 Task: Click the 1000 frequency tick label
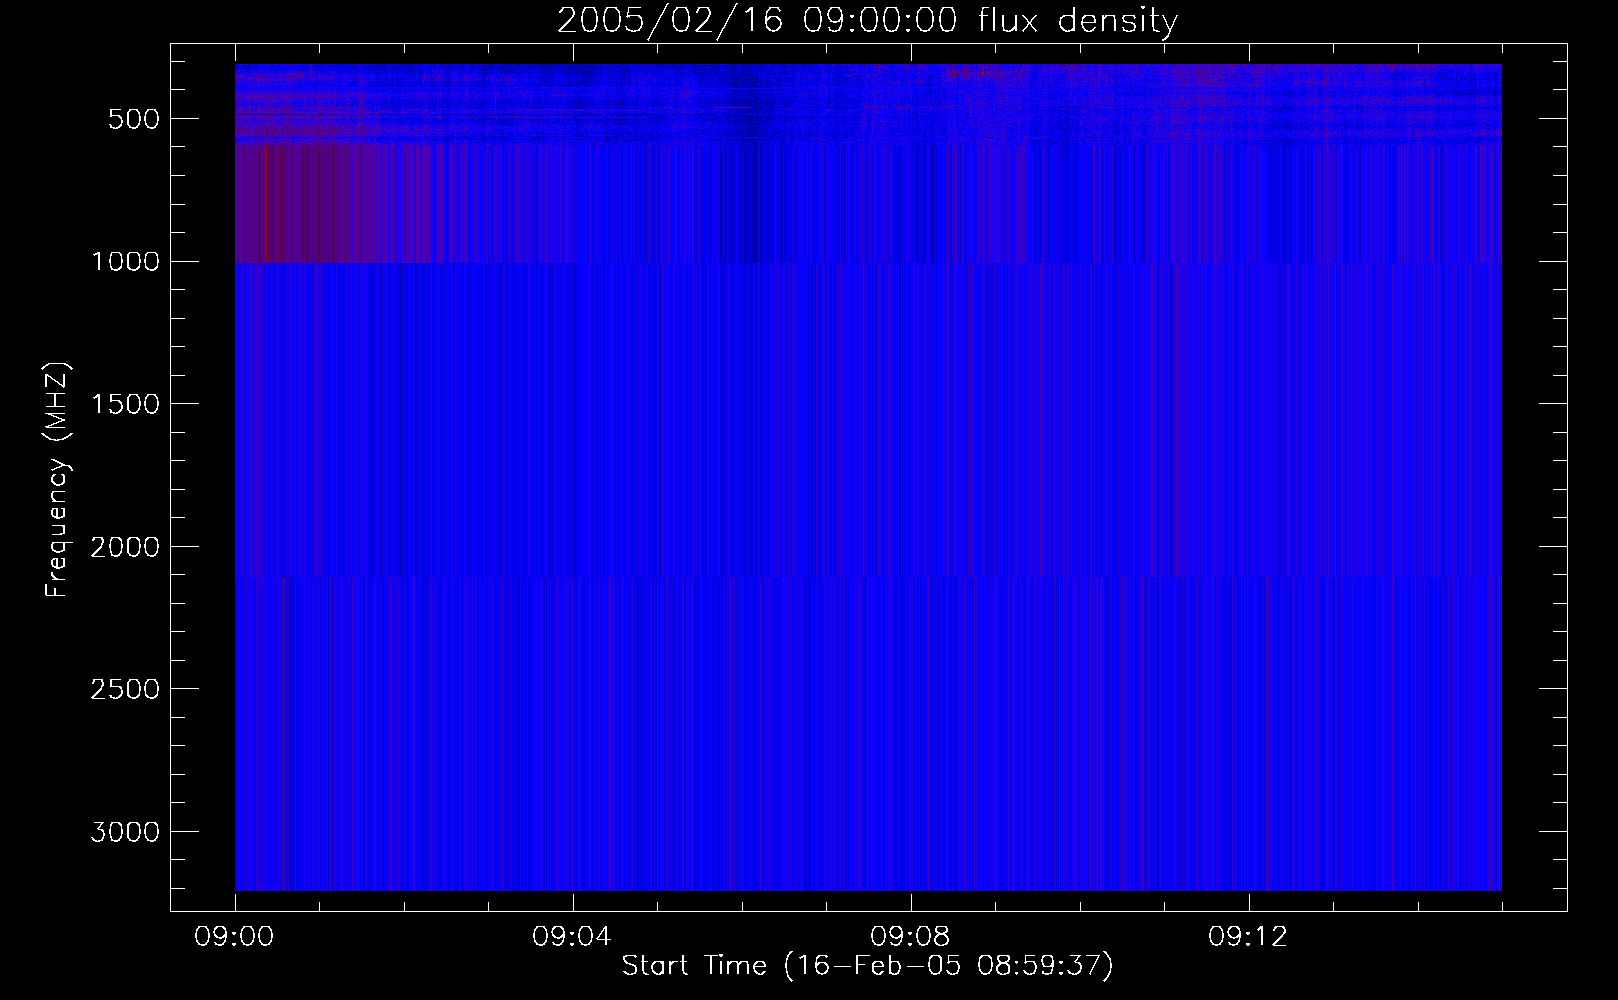click(125, 262)
